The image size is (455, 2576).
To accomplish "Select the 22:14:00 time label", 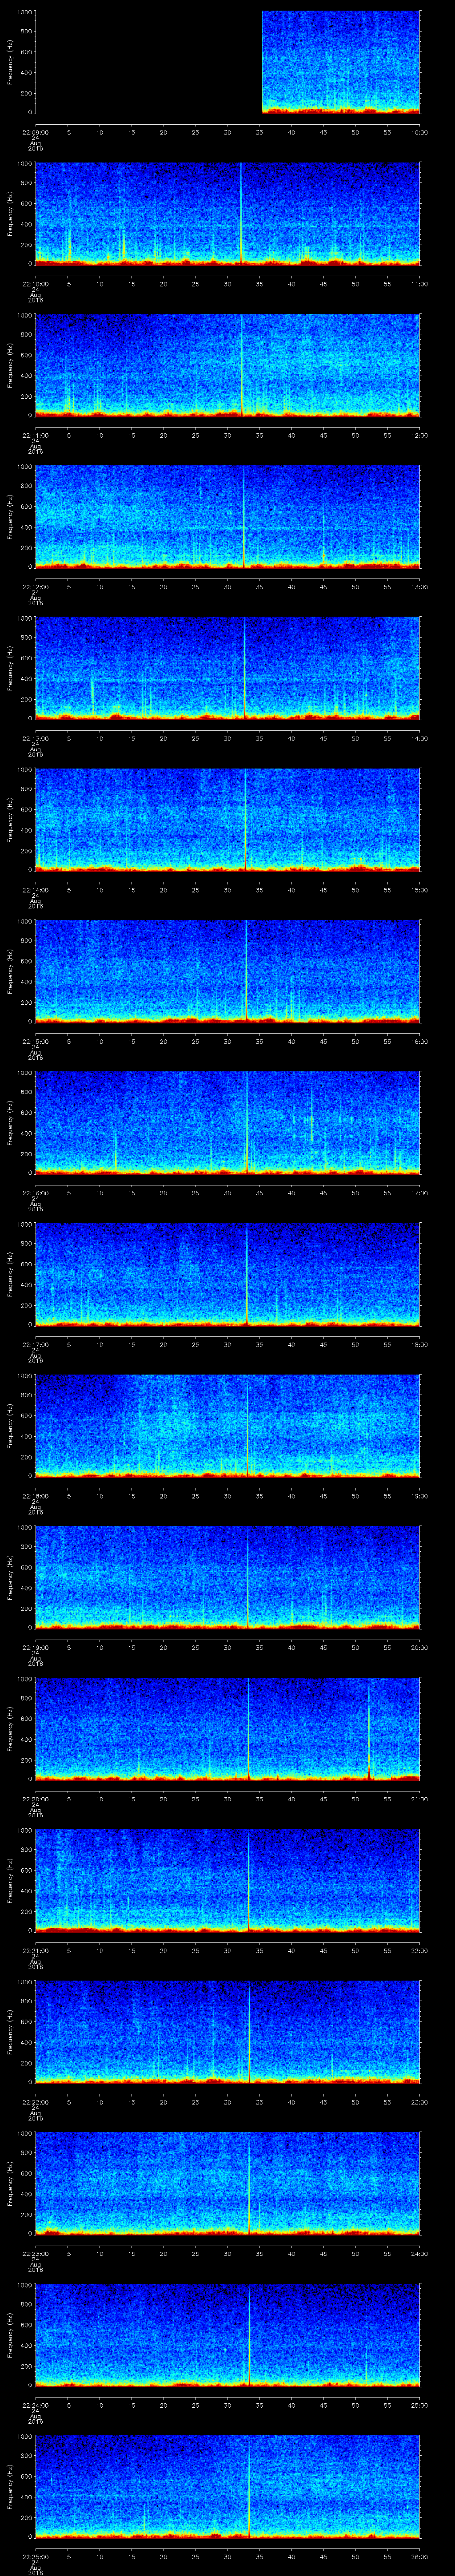I will [35, 890].
